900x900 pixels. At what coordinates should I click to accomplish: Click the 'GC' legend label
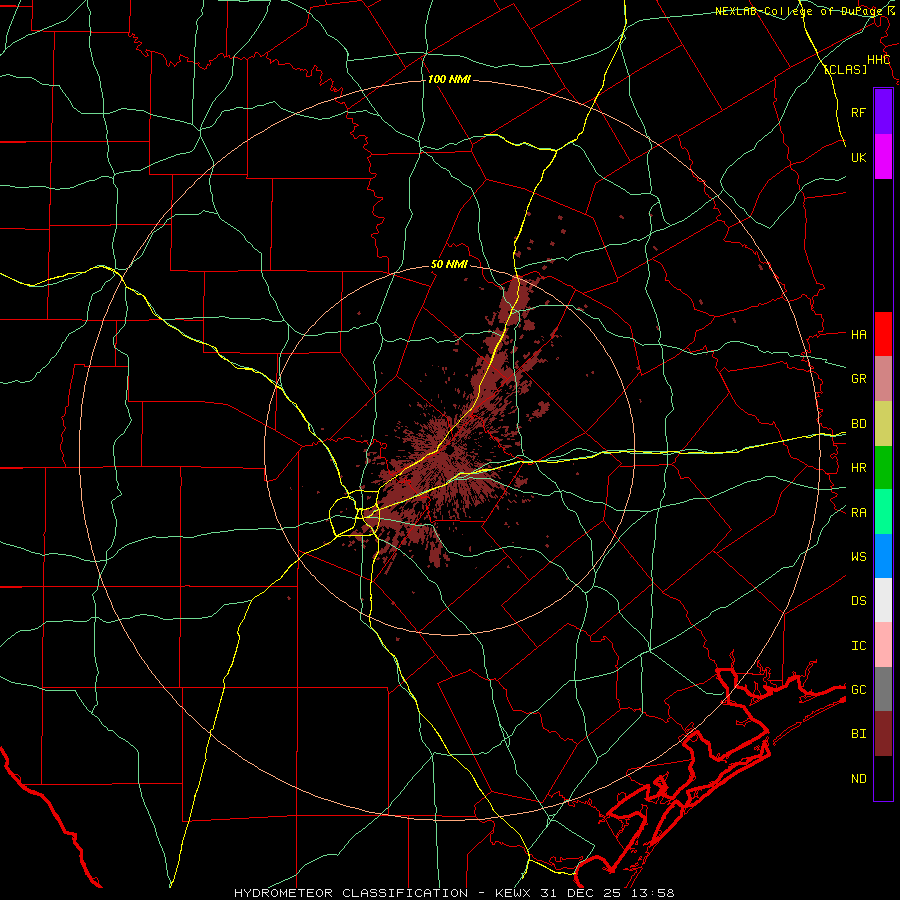(x=858, y=690)
